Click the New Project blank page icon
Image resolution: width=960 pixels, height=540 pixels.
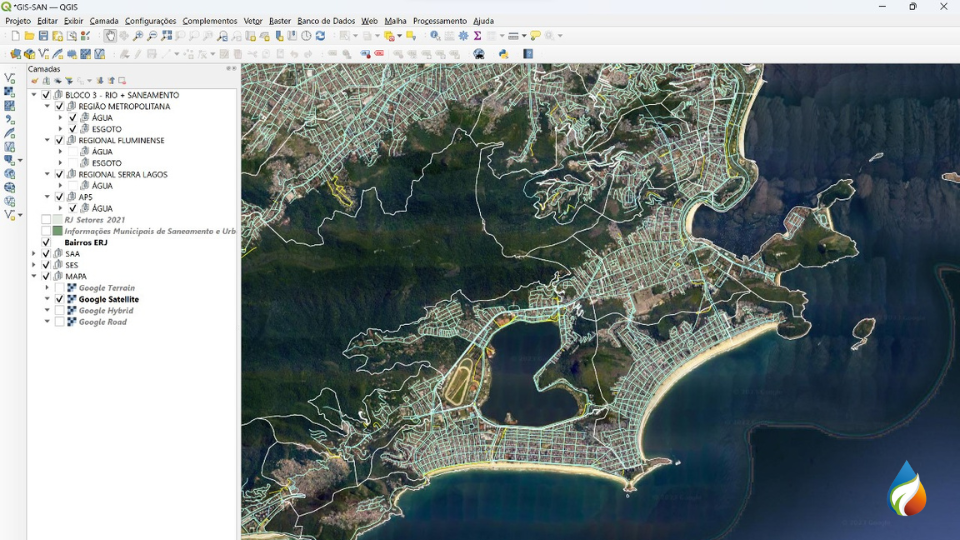15,36
